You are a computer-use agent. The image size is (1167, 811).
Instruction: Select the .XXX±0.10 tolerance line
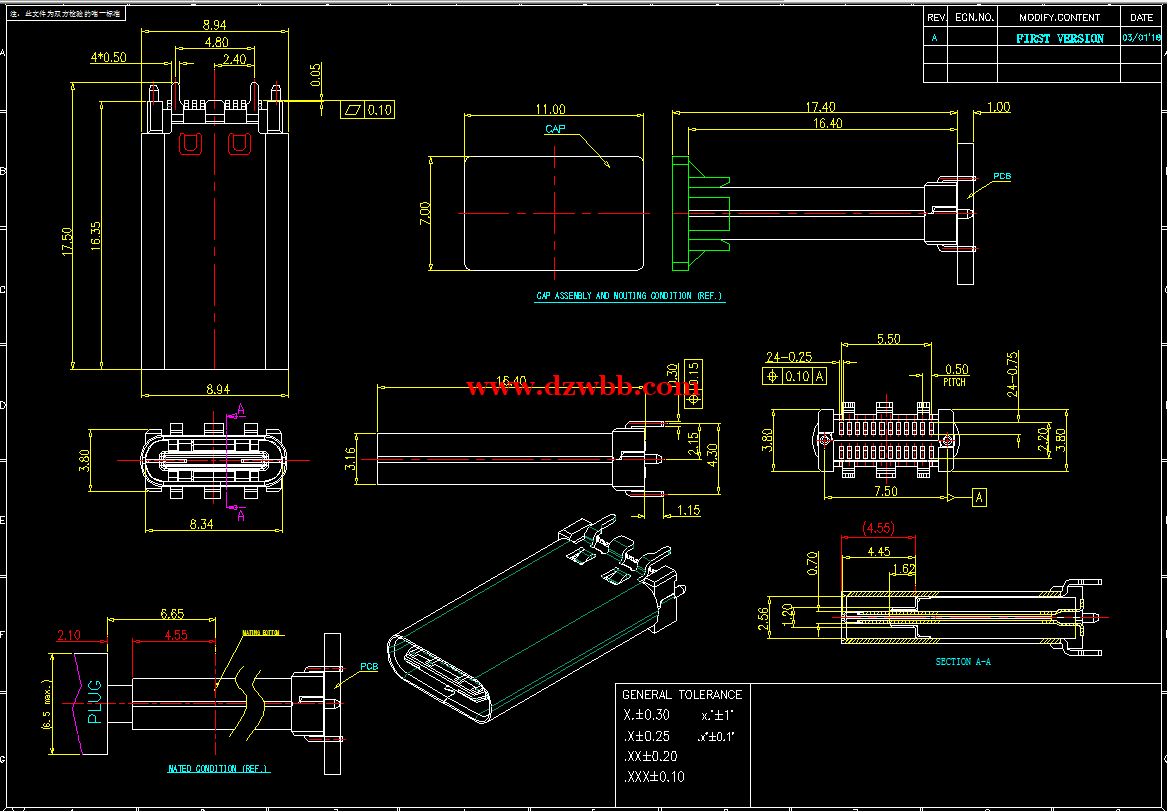653,777
